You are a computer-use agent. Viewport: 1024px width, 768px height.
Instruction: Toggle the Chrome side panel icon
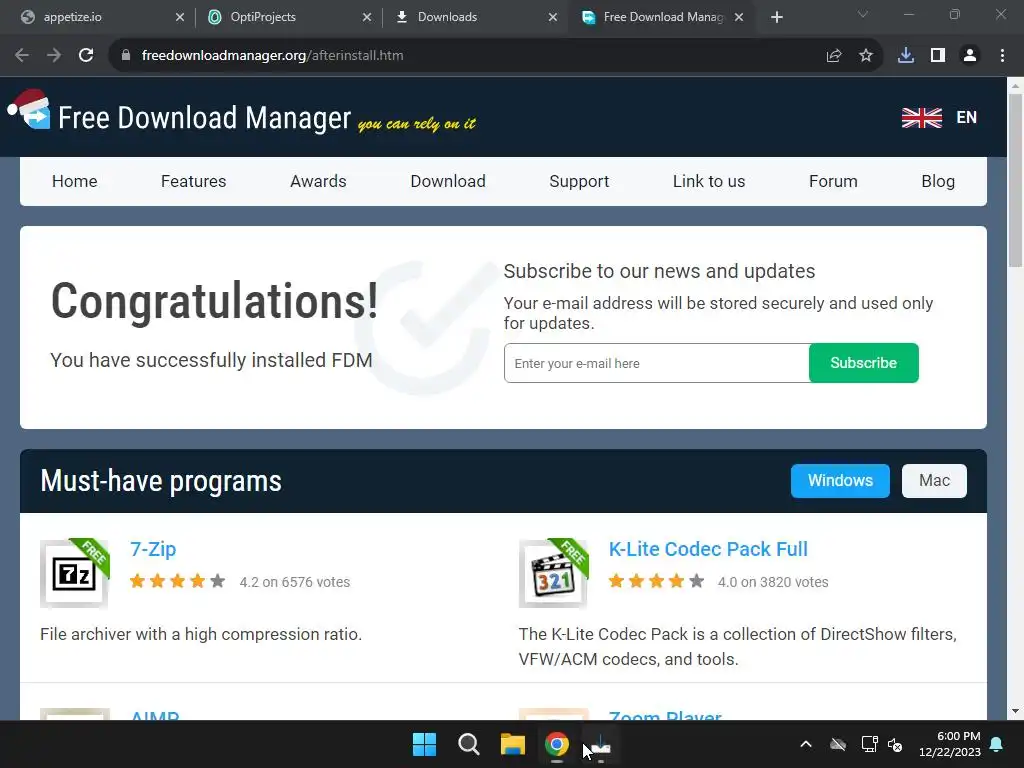pos(938,56)
